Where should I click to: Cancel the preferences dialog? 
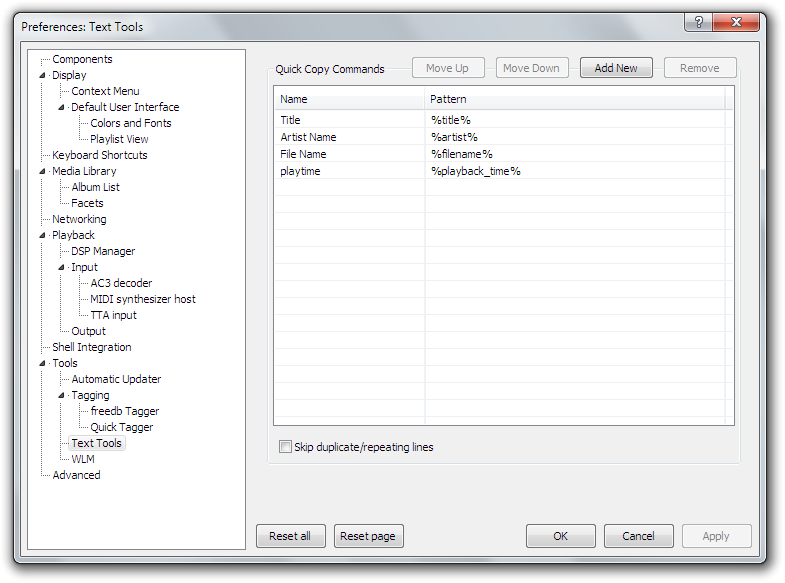[638, 536]
